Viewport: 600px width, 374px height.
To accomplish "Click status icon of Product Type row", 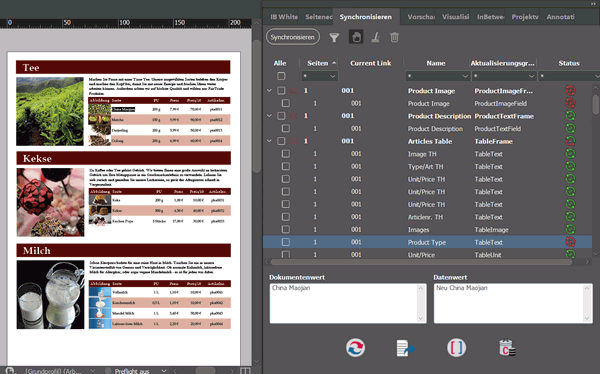I will click(x=570, y=242).
